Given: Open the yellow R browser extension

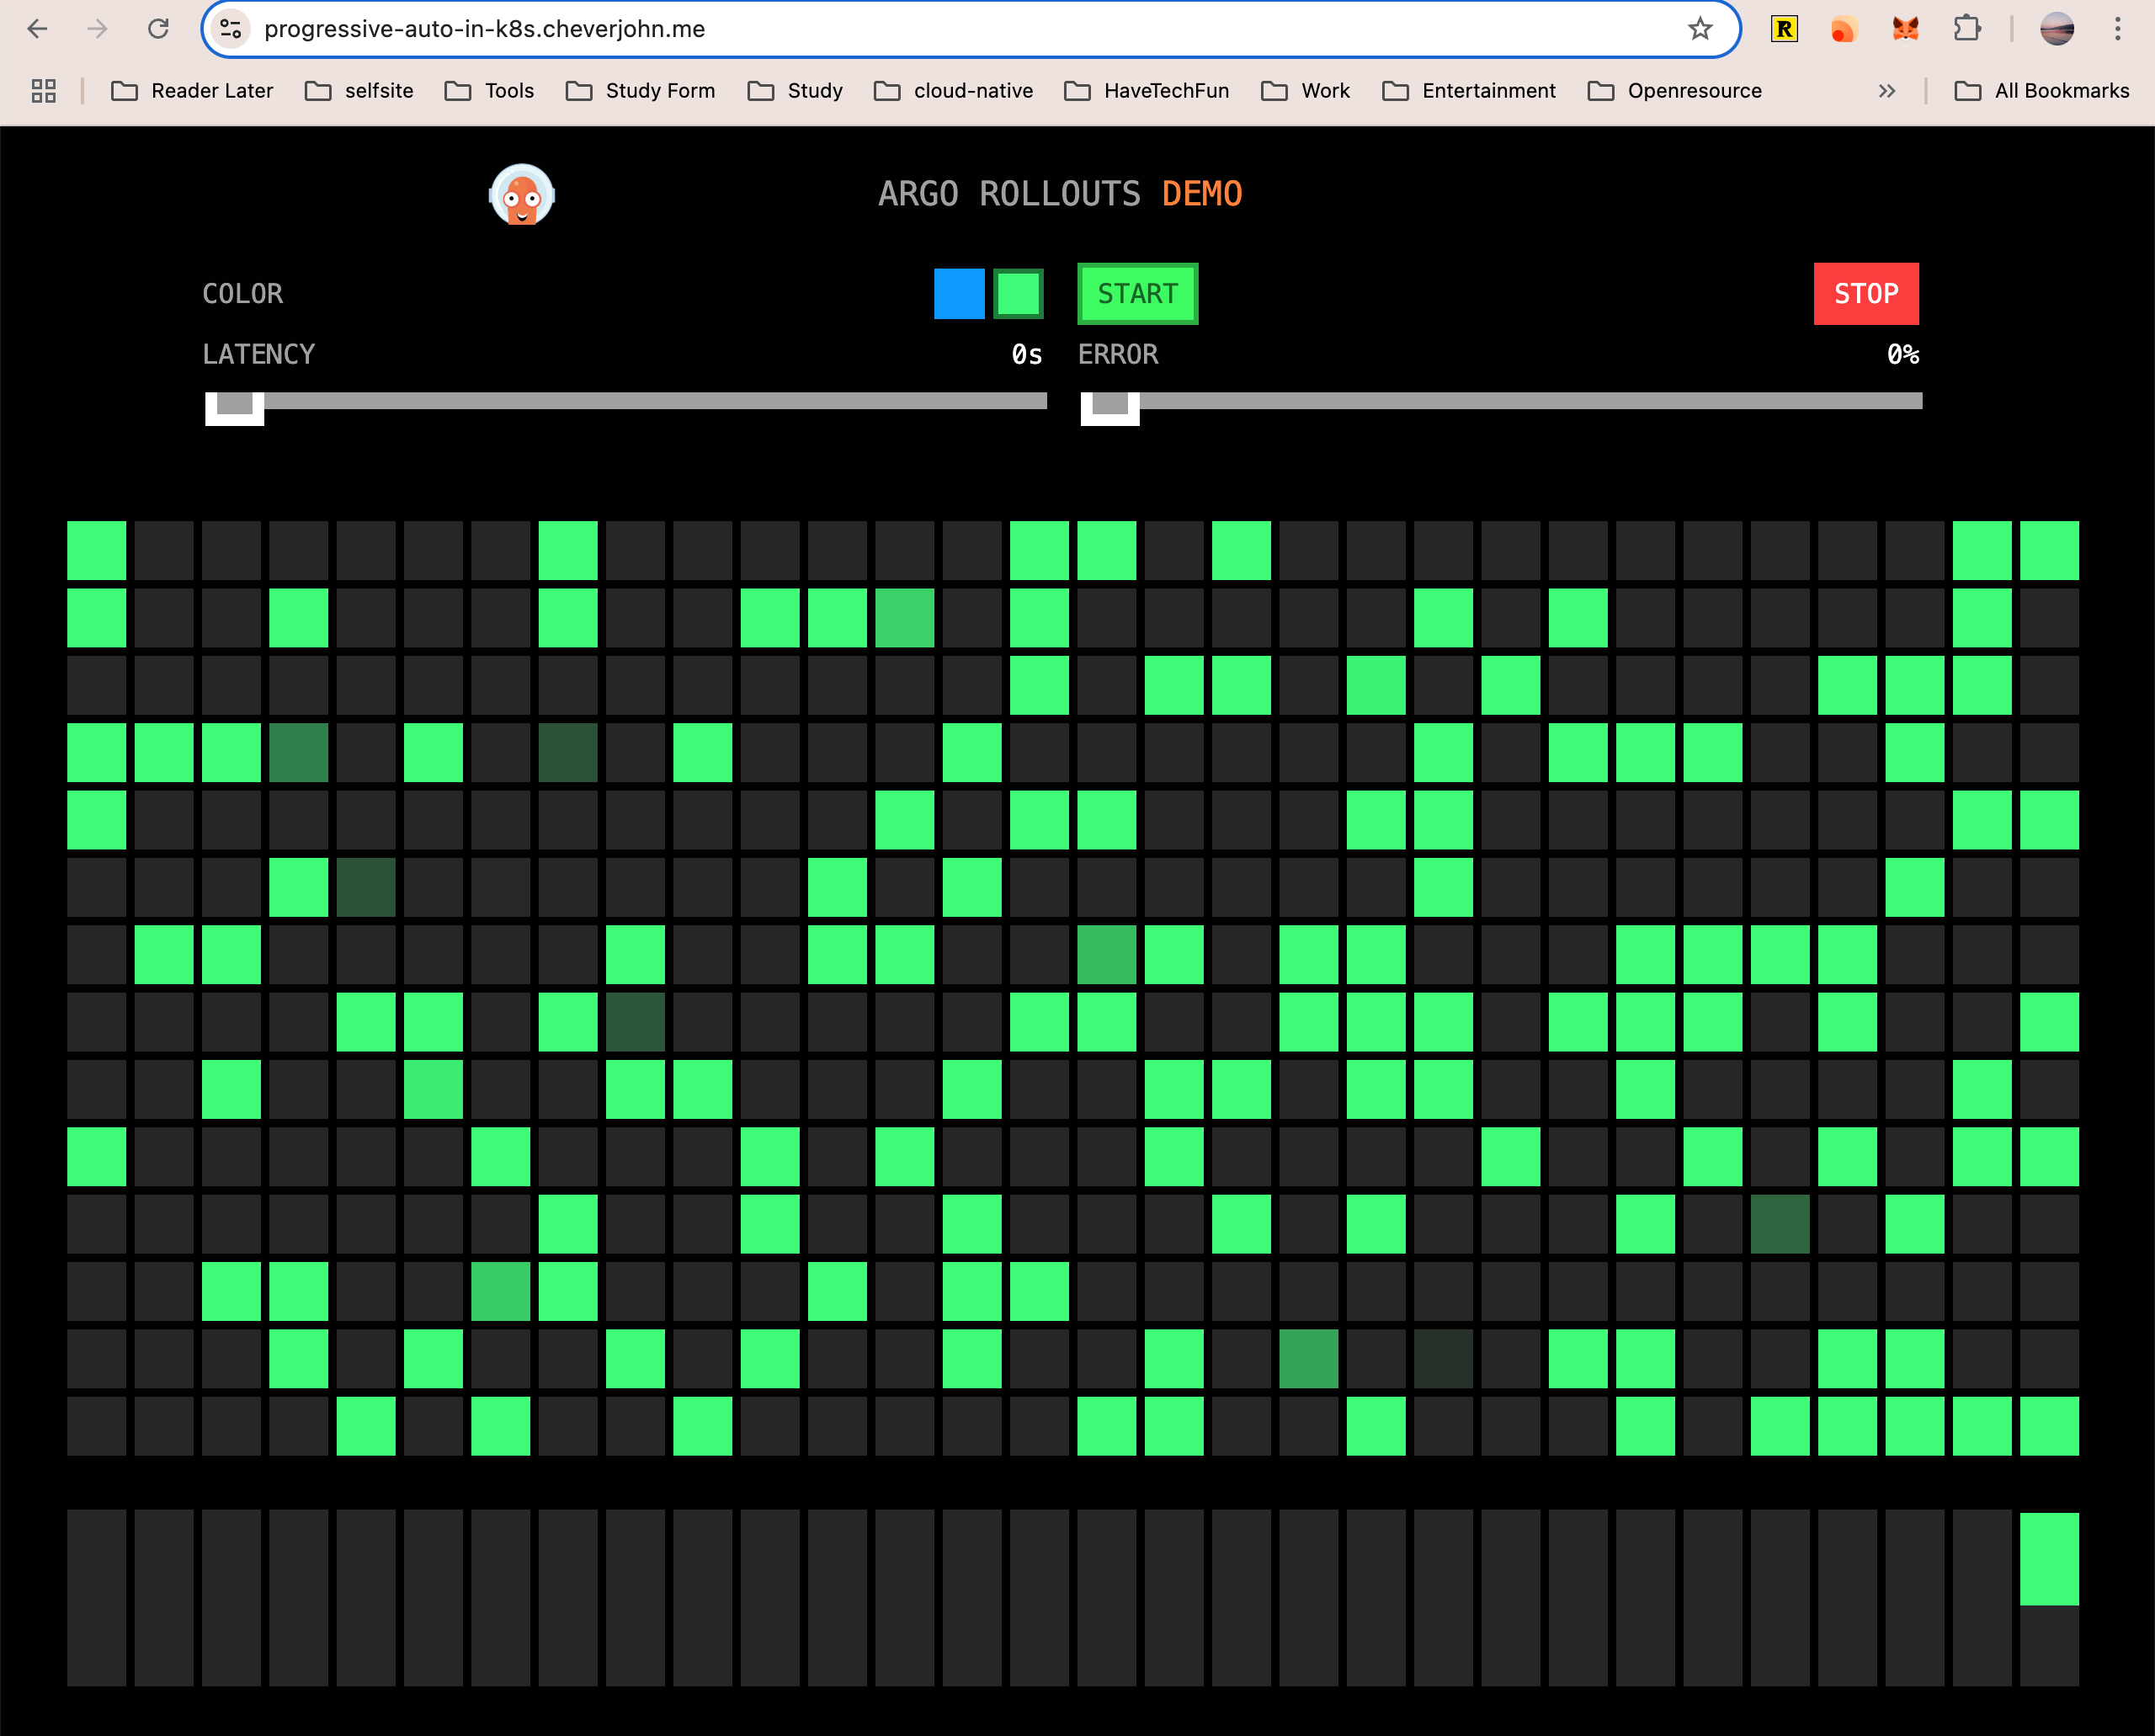Looking at the screenshot, I should 1784,29.
